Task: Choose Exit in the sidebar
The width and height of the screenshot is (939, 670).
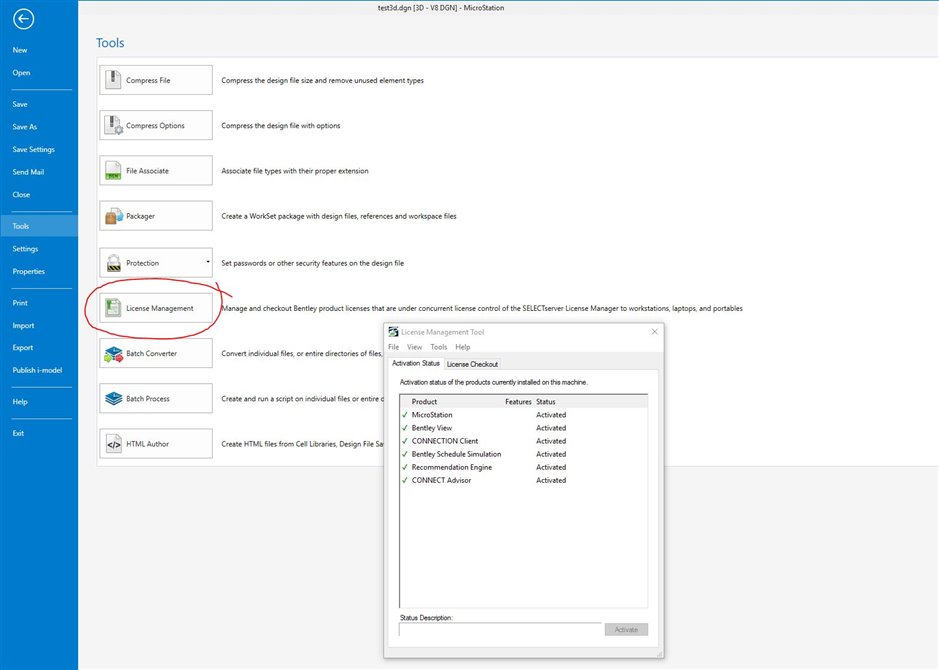Action: coord(18,433)
